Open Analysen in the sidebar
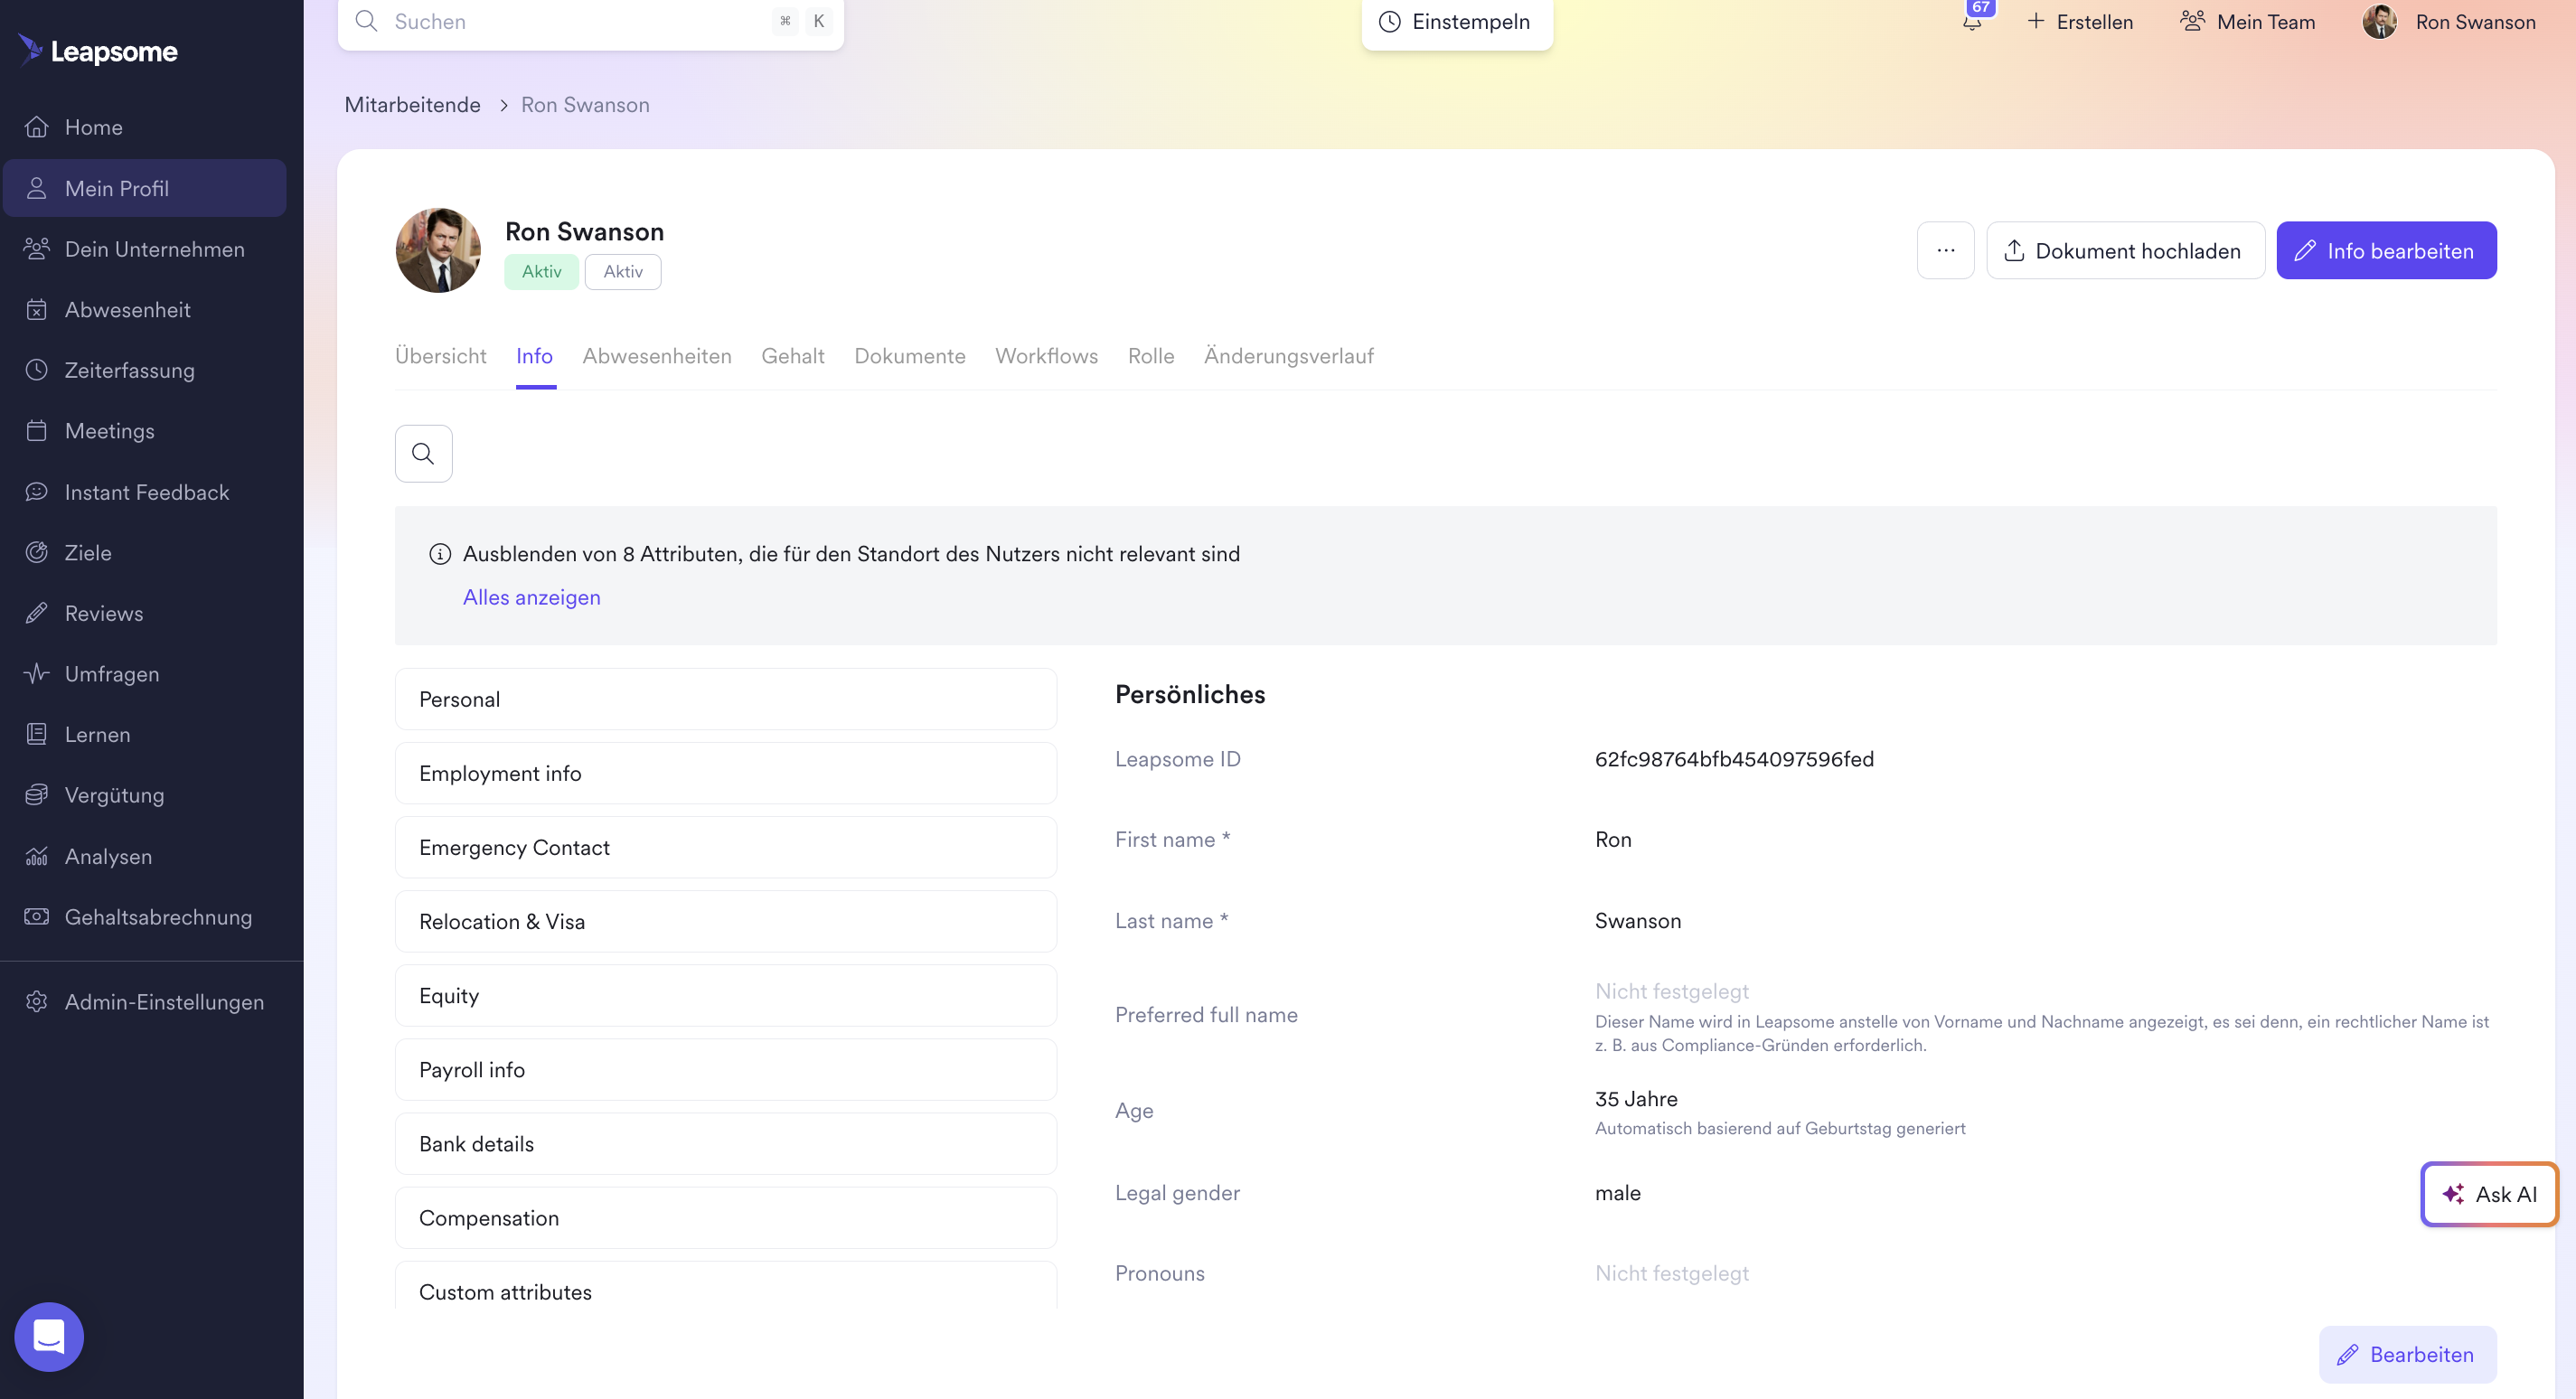2576x1399 pixels. pyautogui.click(x=107, y=856)
